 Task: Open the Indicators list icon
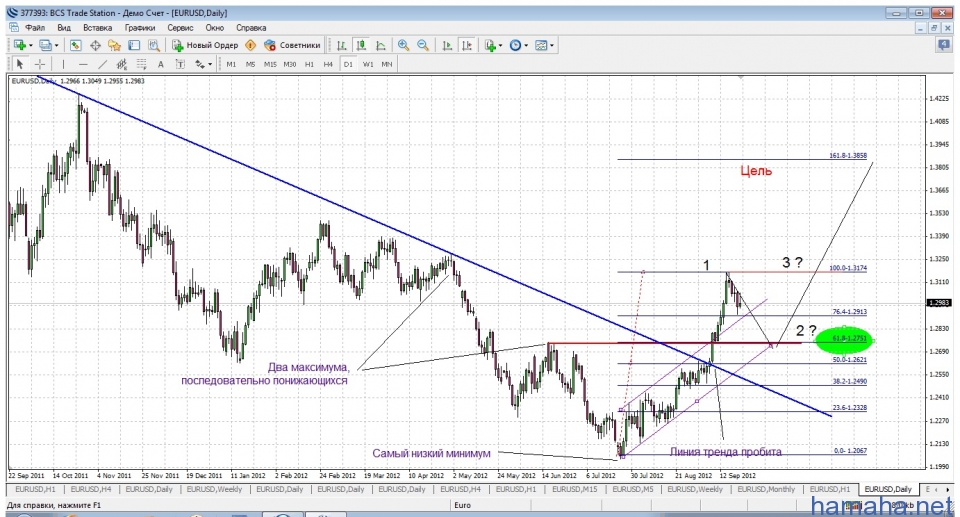[x=490, y=45]
